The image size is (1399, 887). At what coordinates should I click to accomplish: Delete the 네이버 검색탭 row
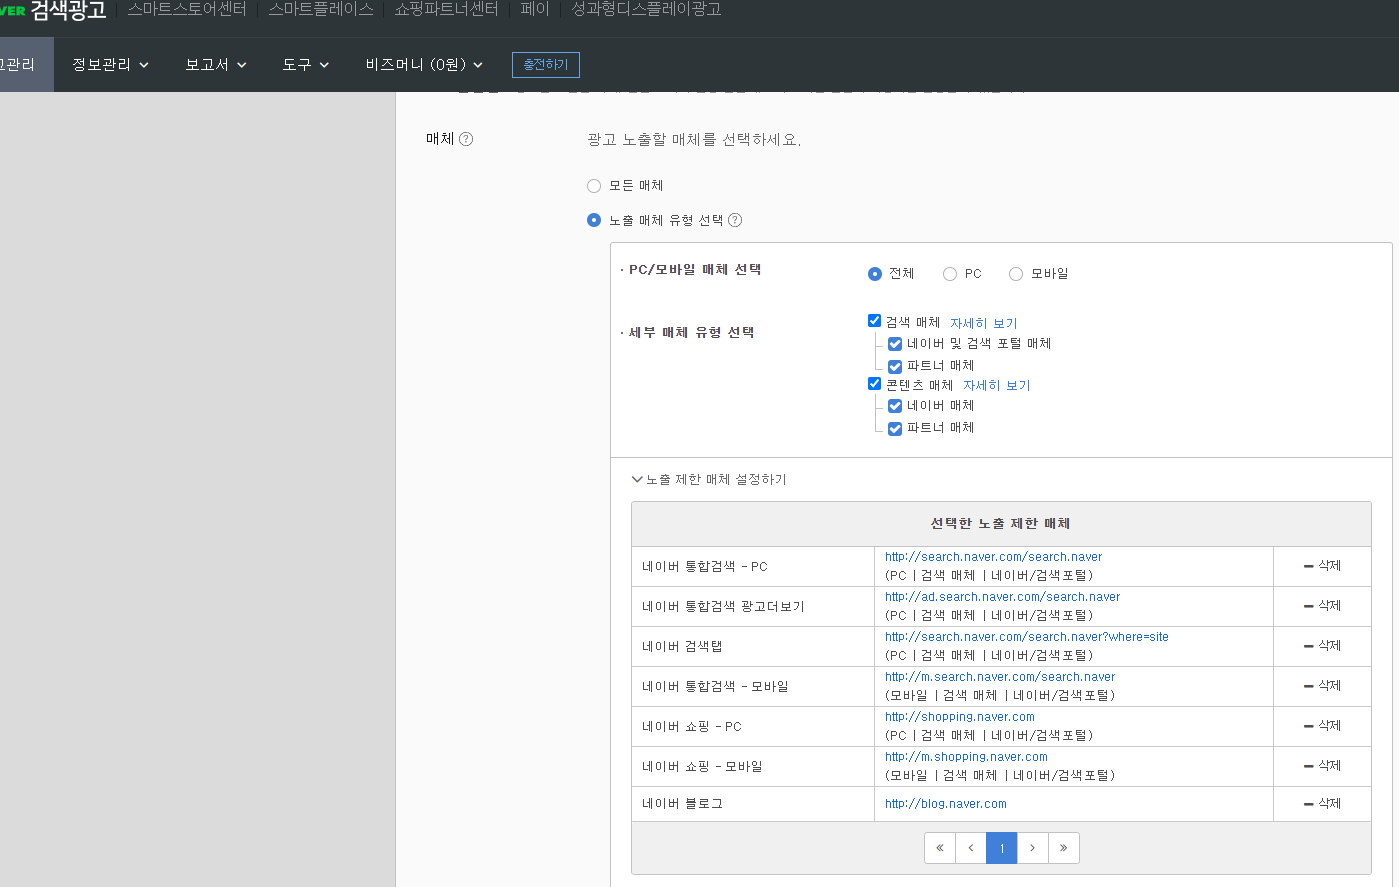[1322, 646]
